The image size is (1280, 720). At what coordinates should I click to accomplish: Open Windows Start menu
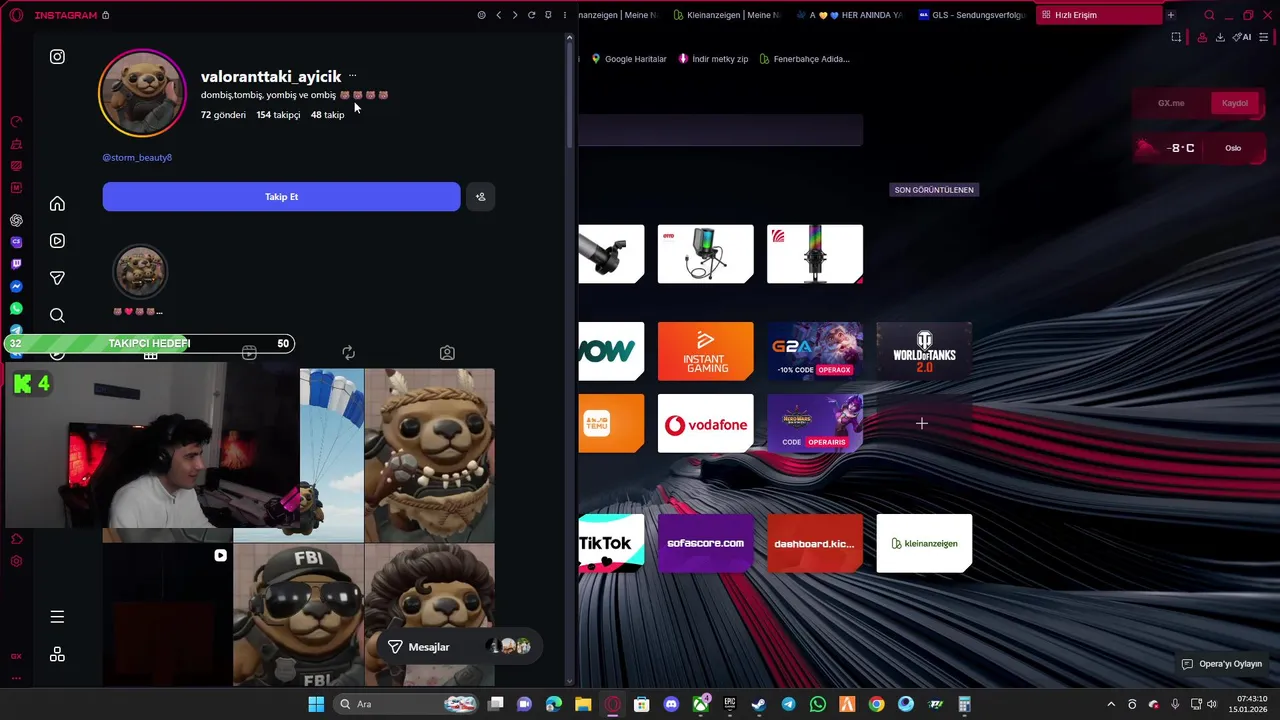(x=316, y=704)
